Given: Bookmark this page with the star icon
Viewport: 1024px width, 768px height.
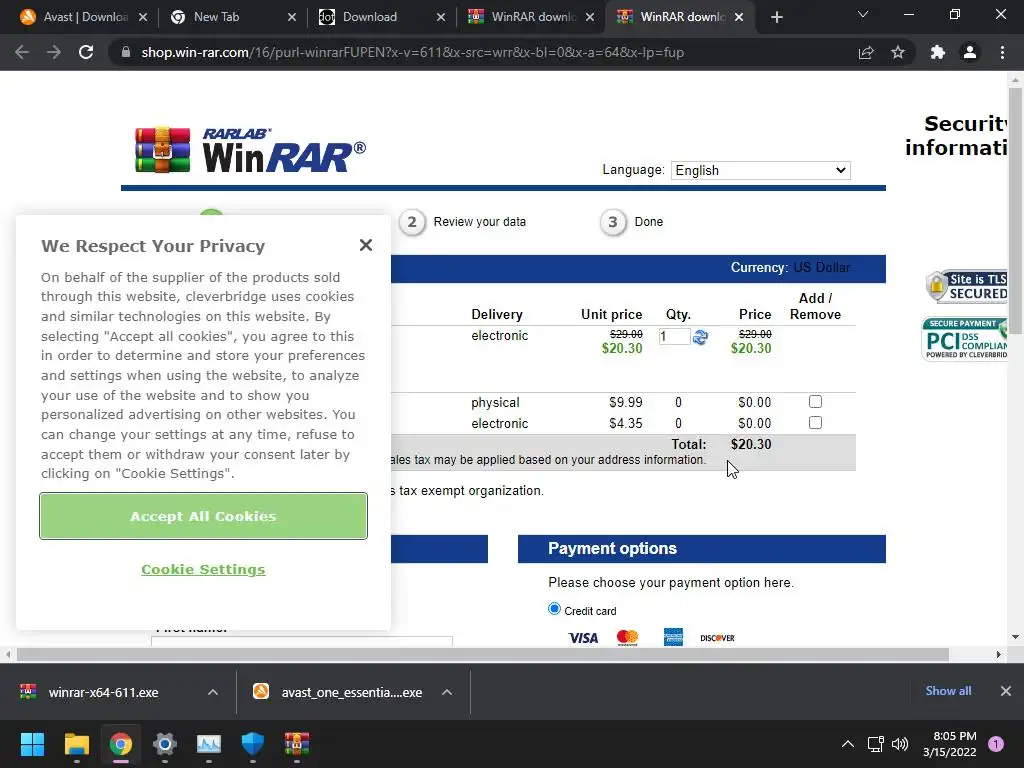Looking at the screenshot, I should [898, 52].
